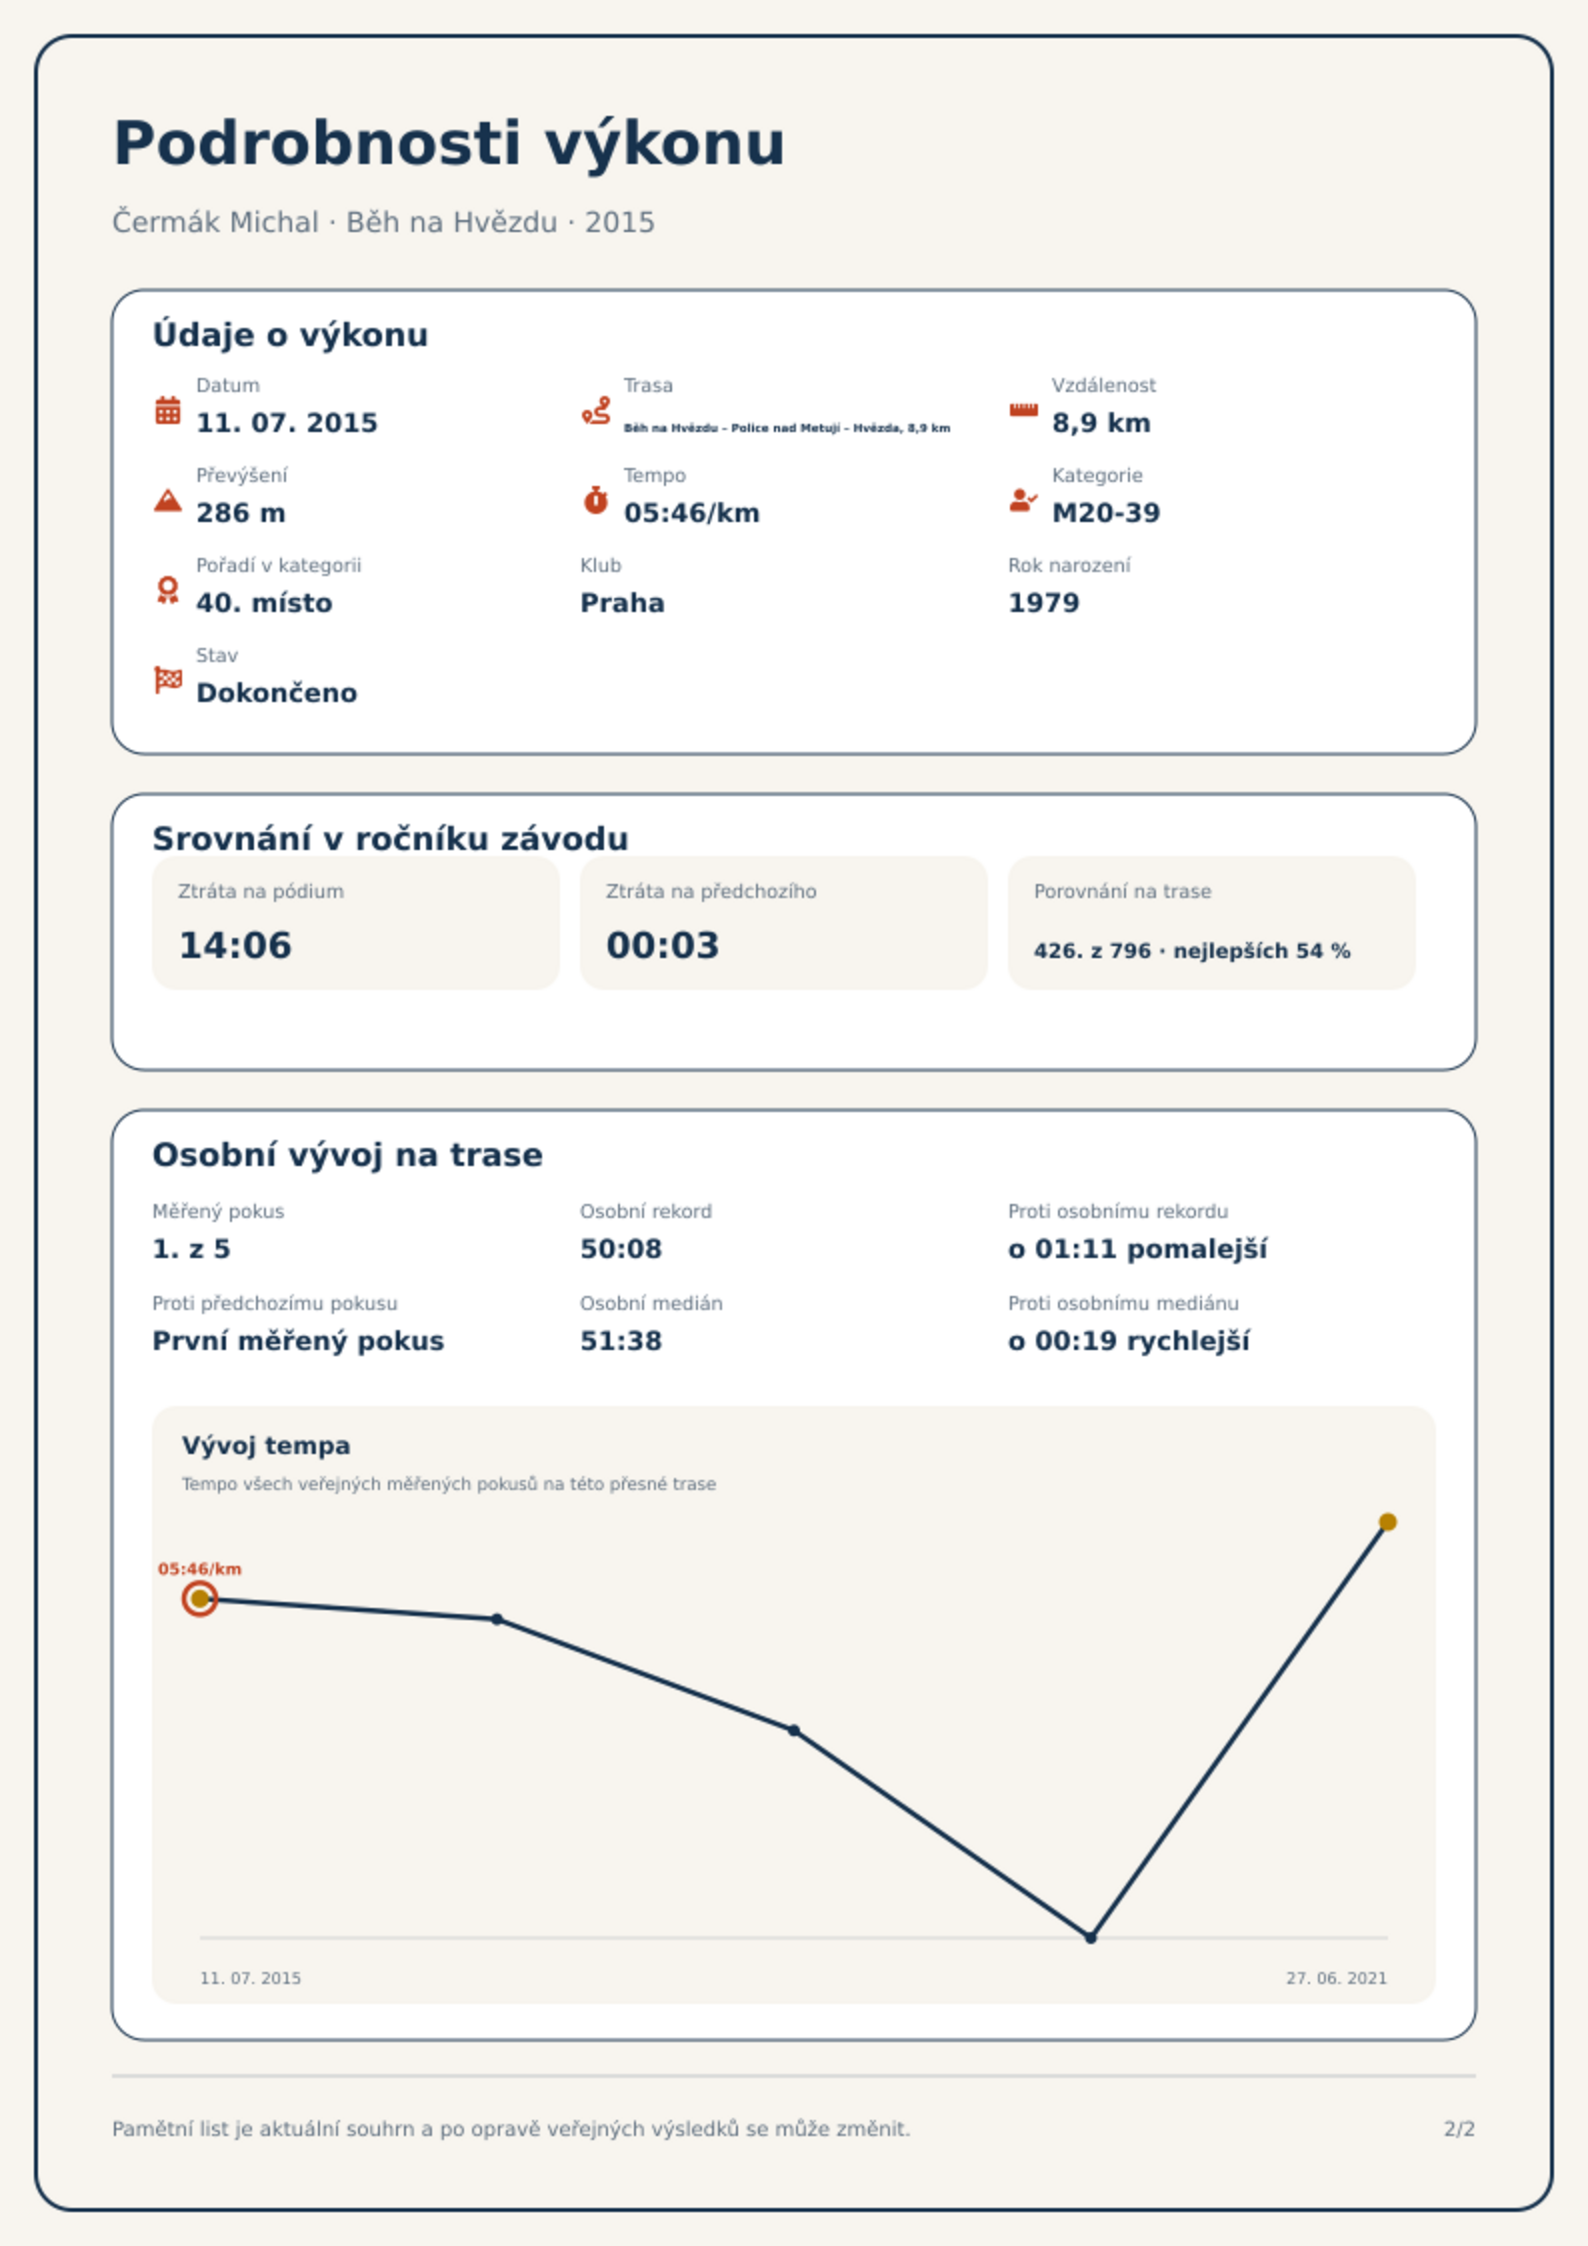Click the lowest point on the pace chart
This screenshot has height=2246, width=1588.
(1091, 1938)
